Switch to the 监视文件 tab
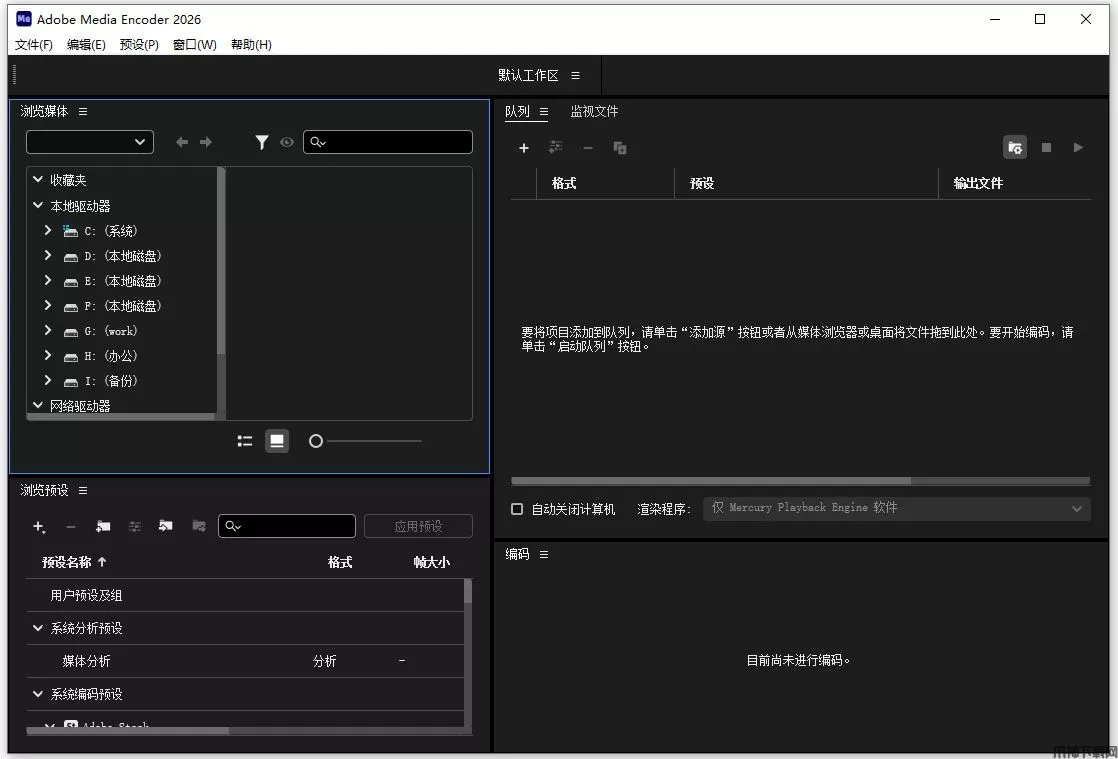Image resolution: width=1118 pixels, height=759 pixels. (594, 112)
